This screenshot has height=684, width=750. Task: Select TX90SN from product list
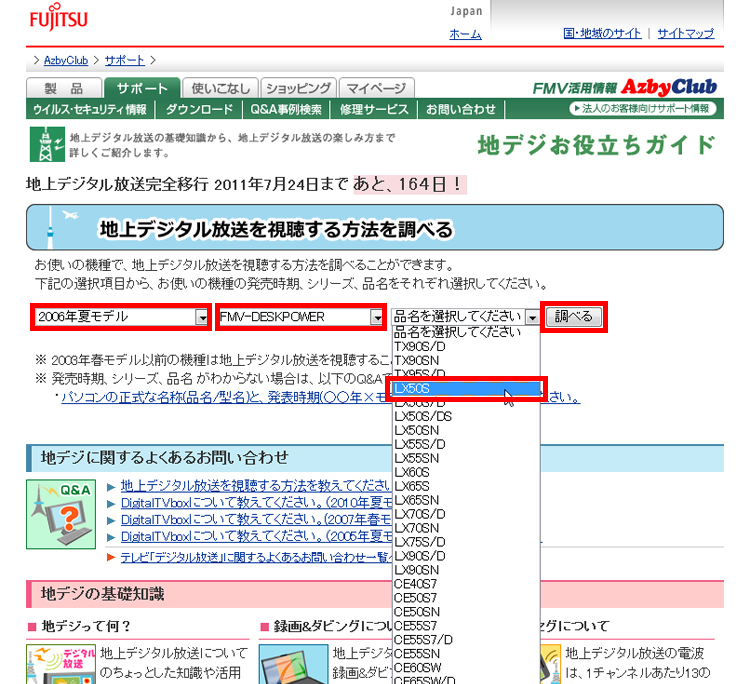466,360
